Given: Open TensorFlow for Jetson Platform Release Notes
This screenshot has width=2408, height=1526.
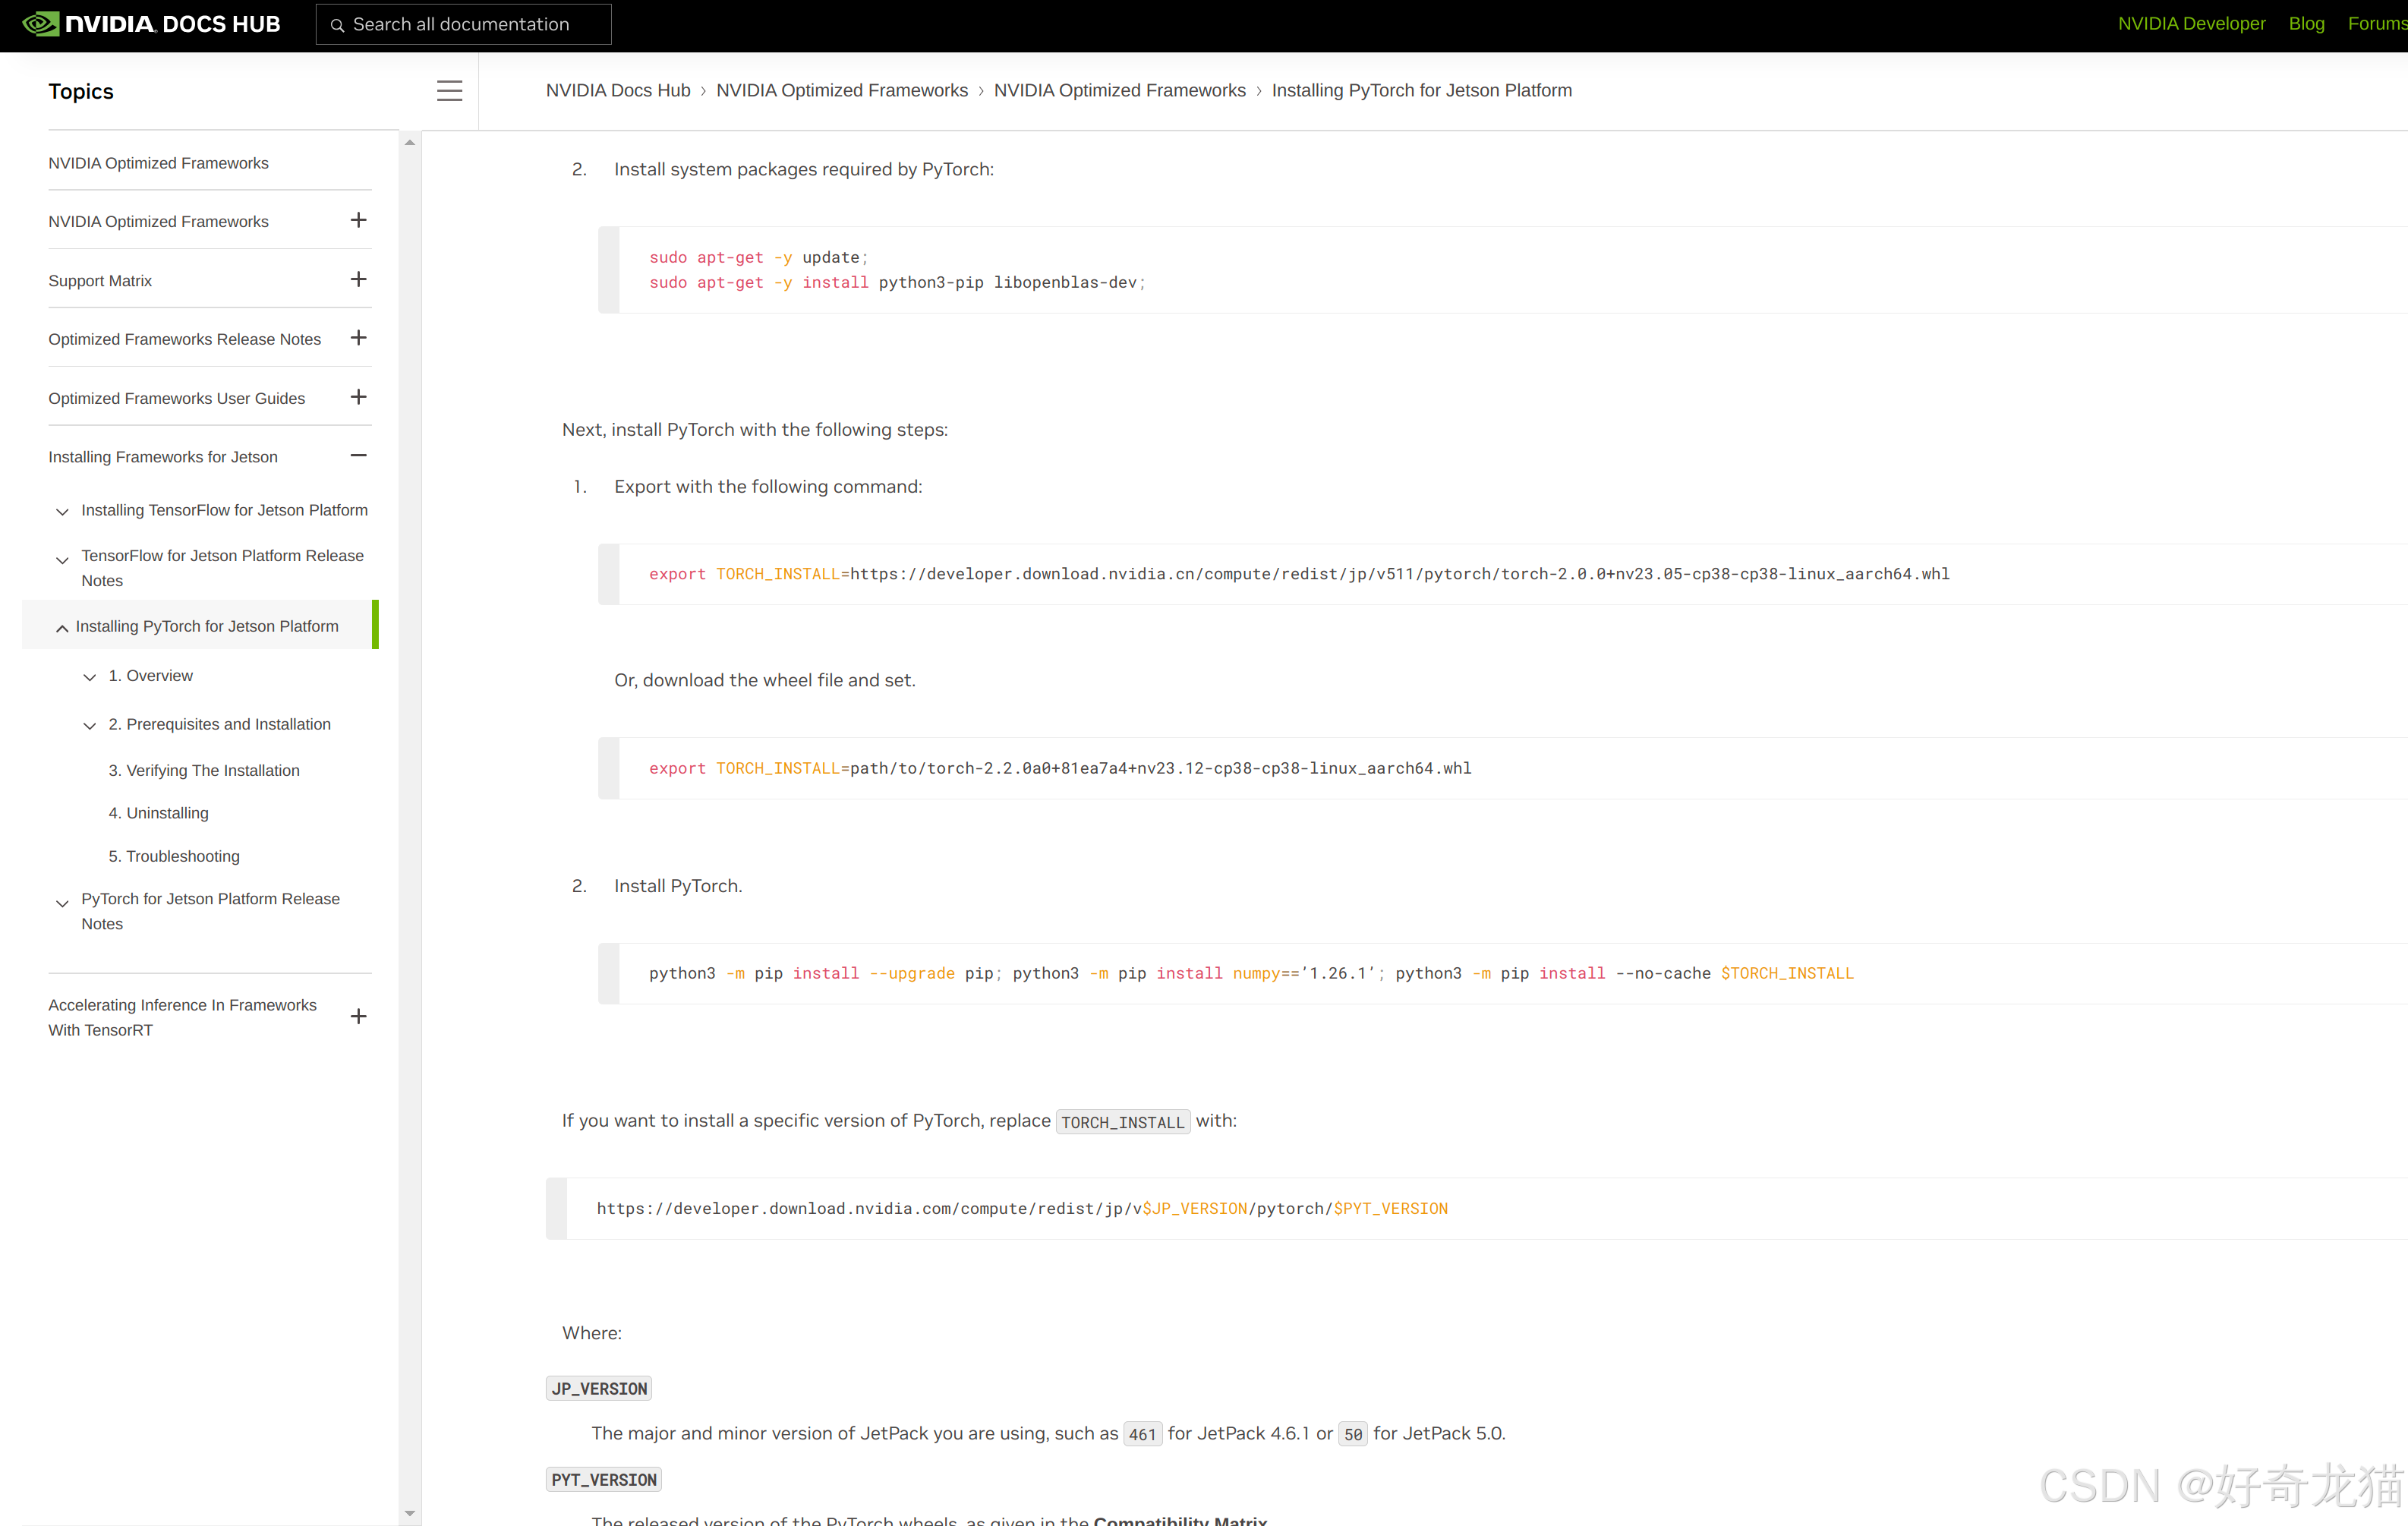Looking at the screenshot, I should 222,568.
